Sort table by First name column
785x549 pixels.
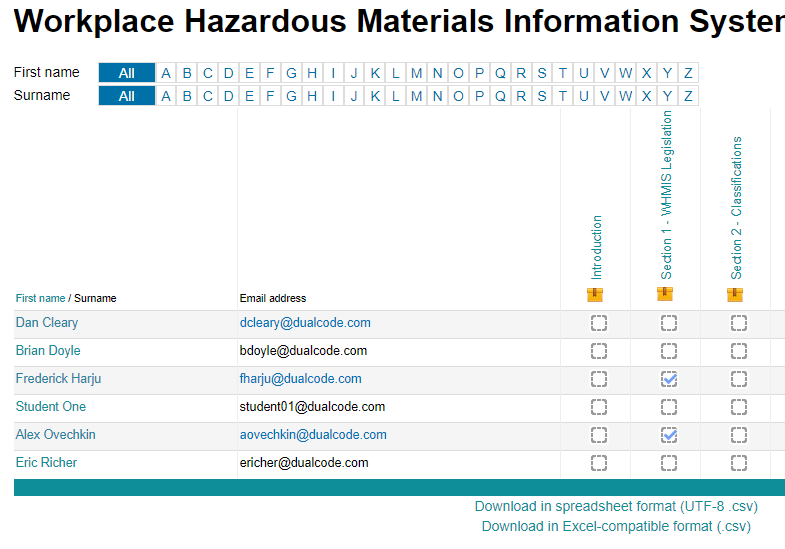(40, 298)
